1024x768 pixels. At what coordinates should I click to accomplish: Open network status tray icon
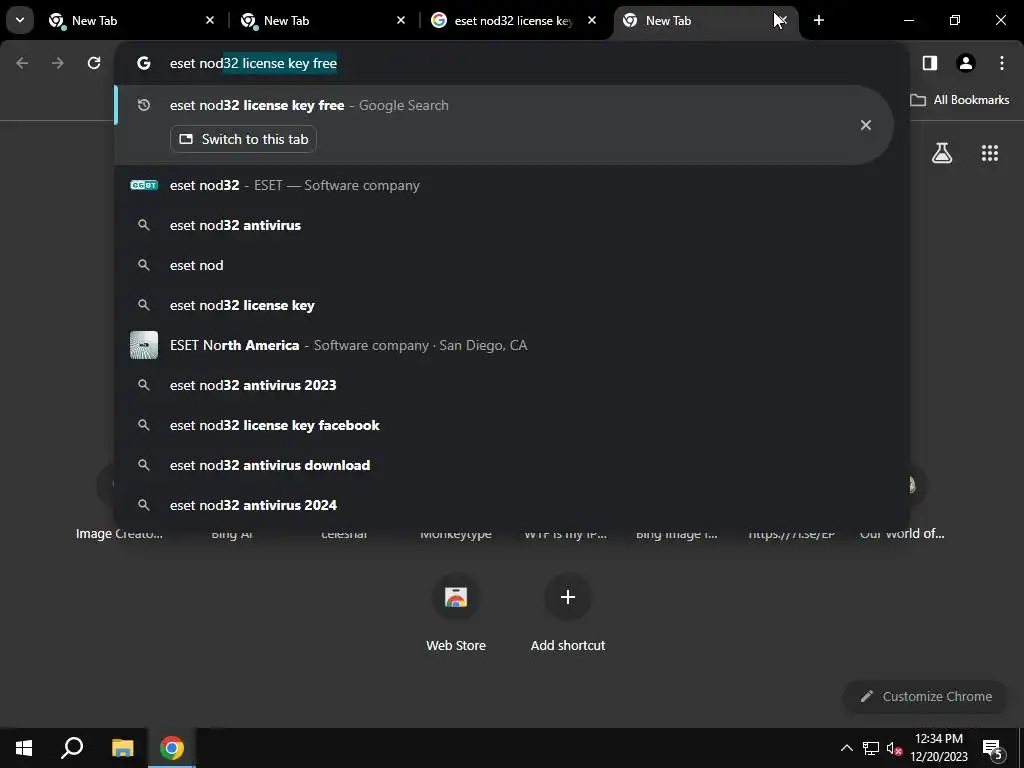click(871, 748)
